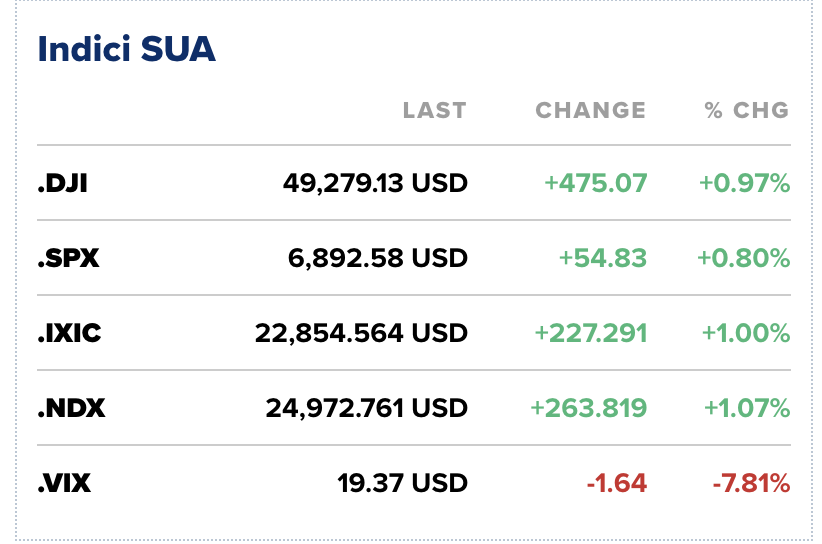The width and height of the screenshot is (822, 544).
Task: Select the 19.37 USD VIX price
Action: pyautogui.click(x=402, y=484)
